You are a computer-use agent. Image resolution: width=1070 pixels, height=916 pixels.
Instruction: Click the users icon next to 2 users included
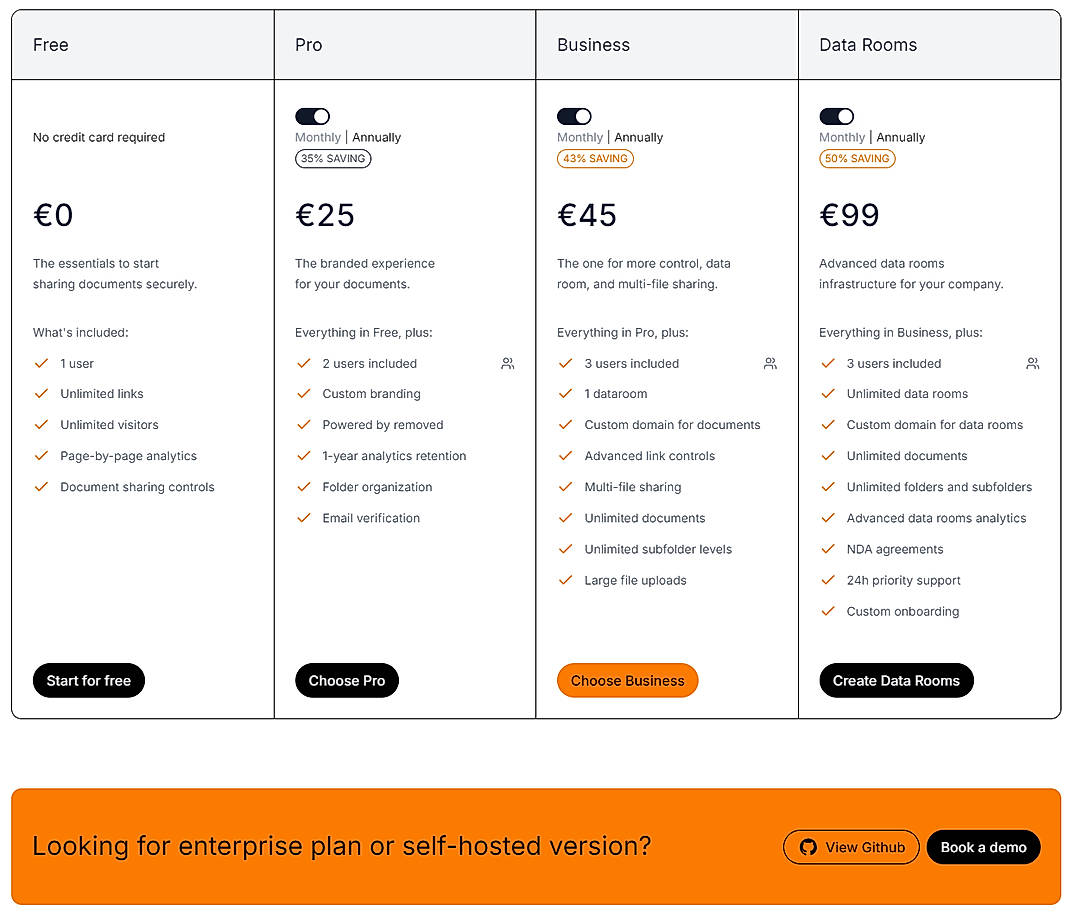pos(507,363)
